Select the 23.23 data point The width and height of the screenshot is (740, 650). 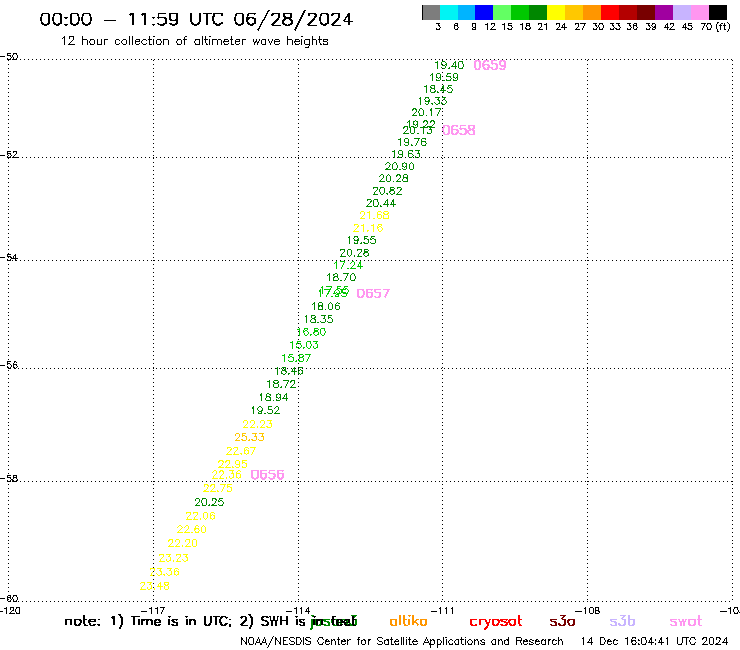[174, 557]
